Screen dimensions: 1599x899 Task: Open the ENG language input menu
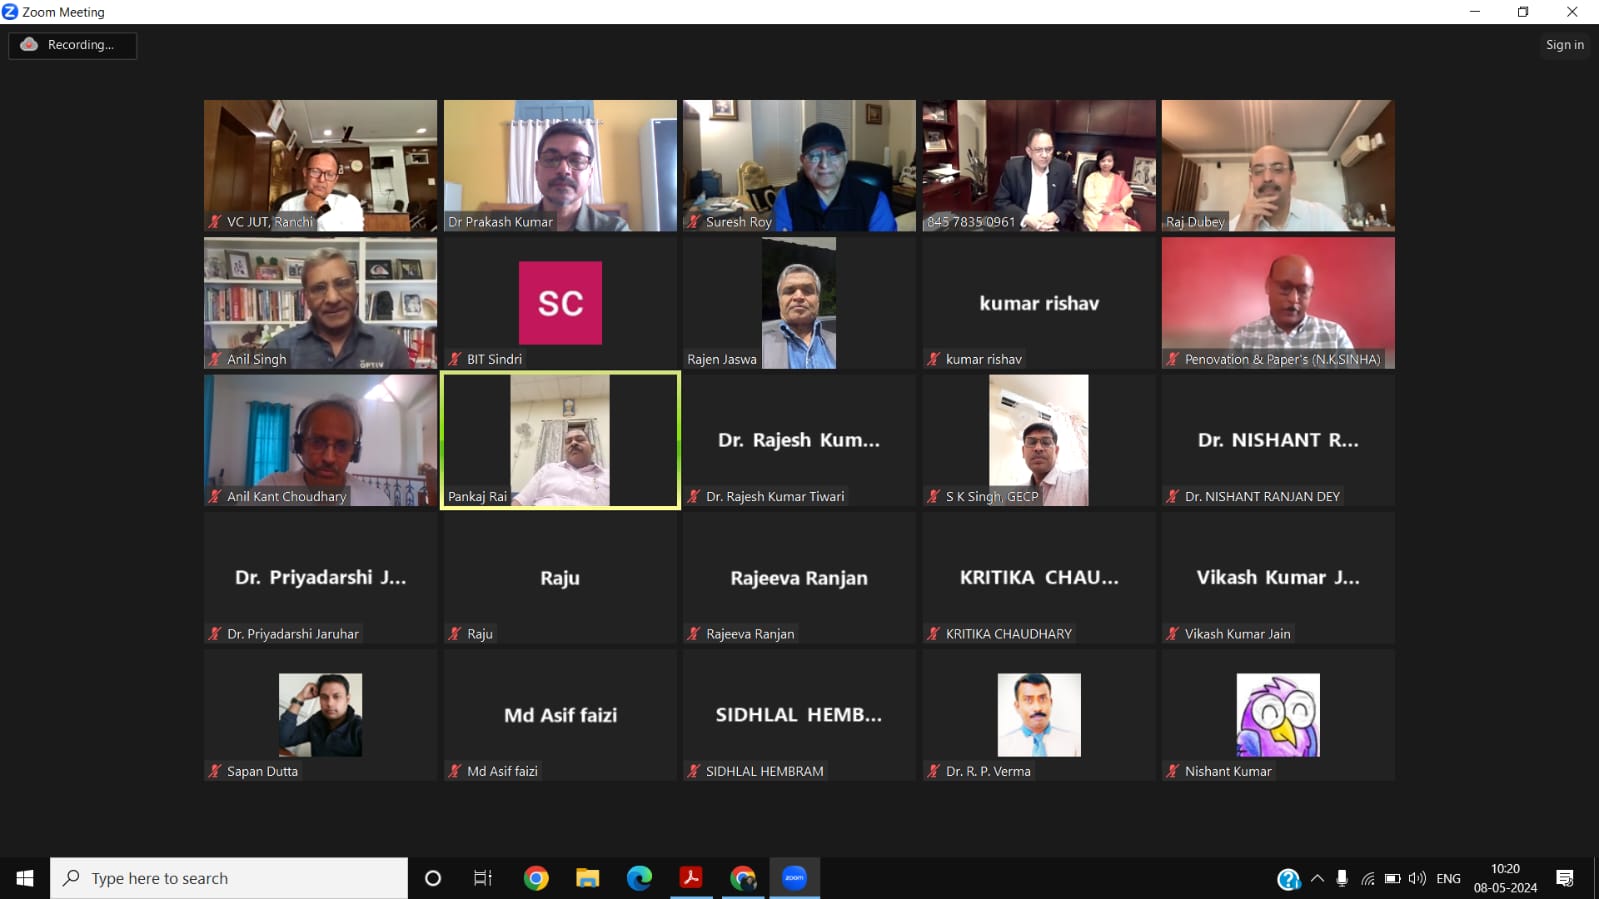[1448, 878]
